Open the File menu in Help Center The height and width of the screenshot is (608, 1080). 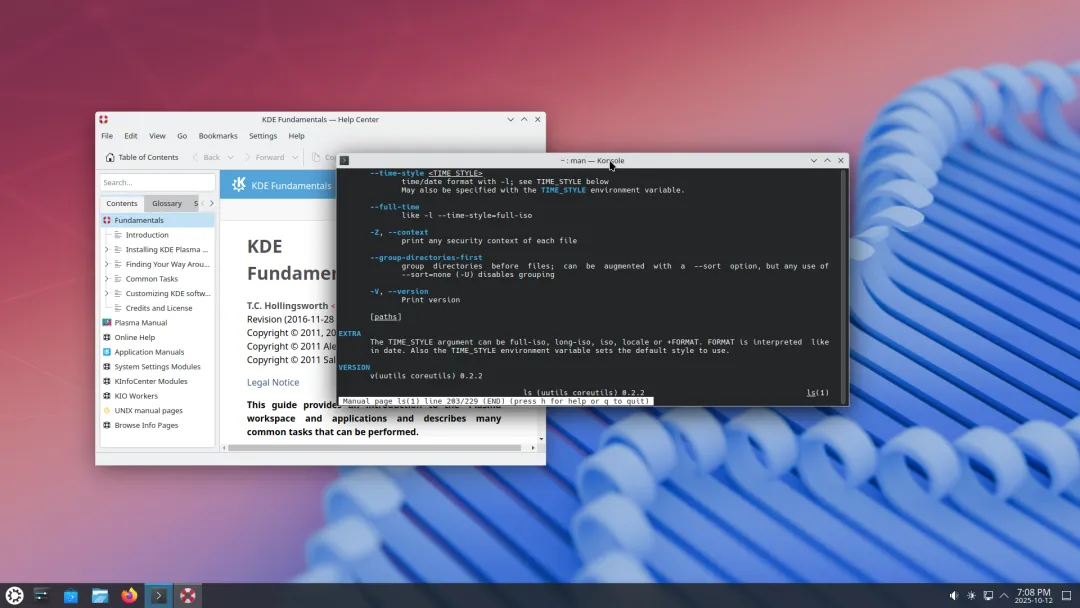107,136
